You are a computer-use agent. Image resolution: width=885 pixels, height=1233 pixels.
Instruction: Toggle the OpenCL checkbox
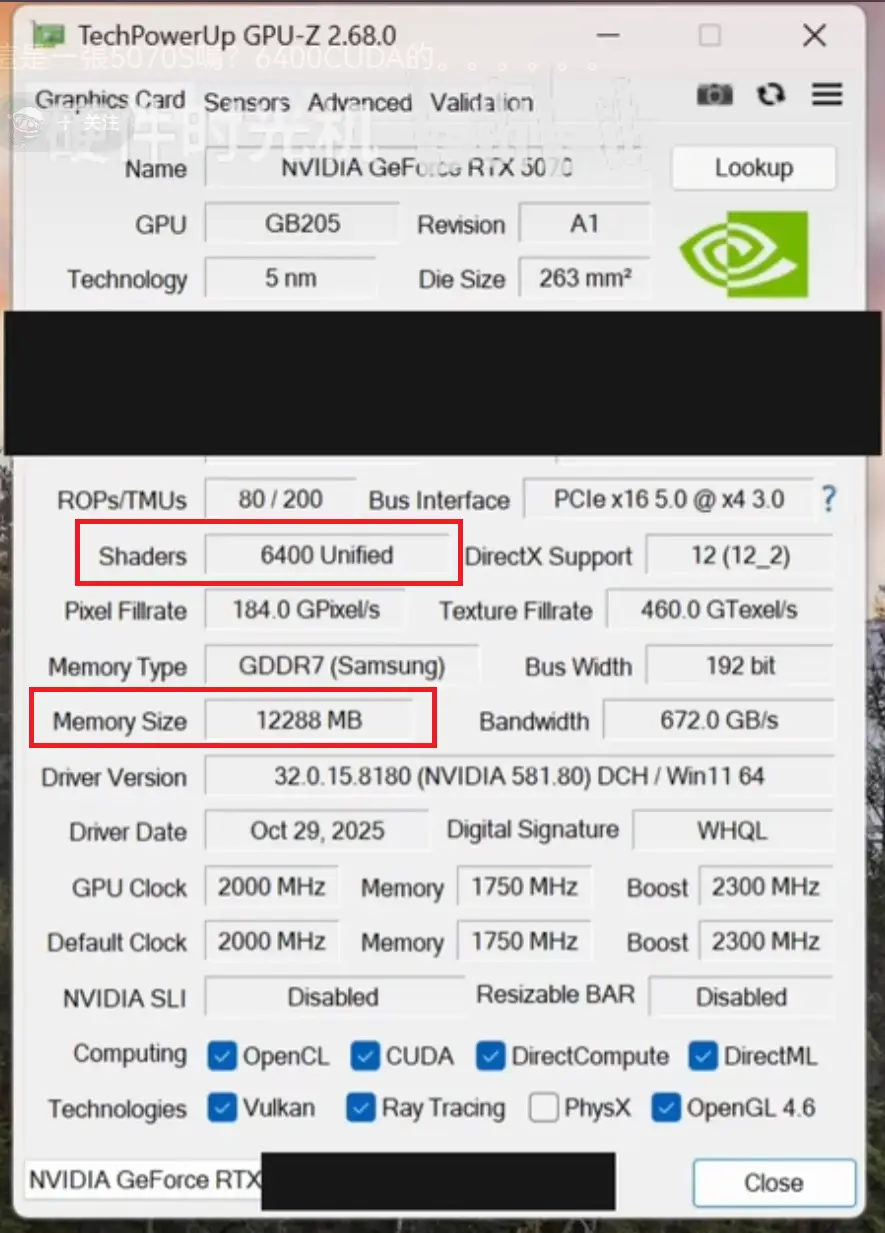222,1056
